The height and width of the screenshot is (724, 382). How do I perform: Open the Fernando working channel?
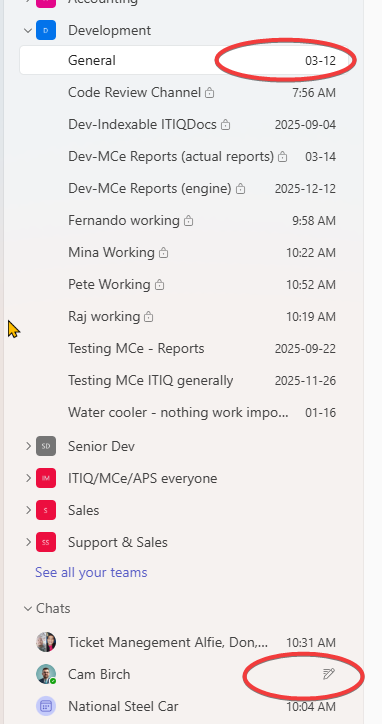(124, 221)
